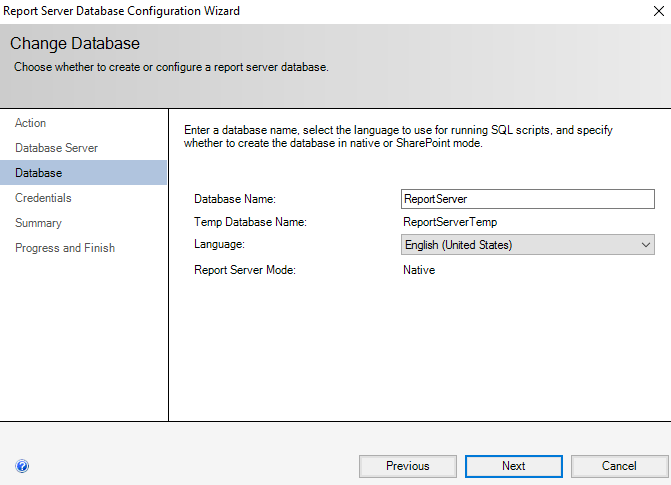Select the Database Server step
This screenshot has height=485, width=671.
tap(56, 148)
